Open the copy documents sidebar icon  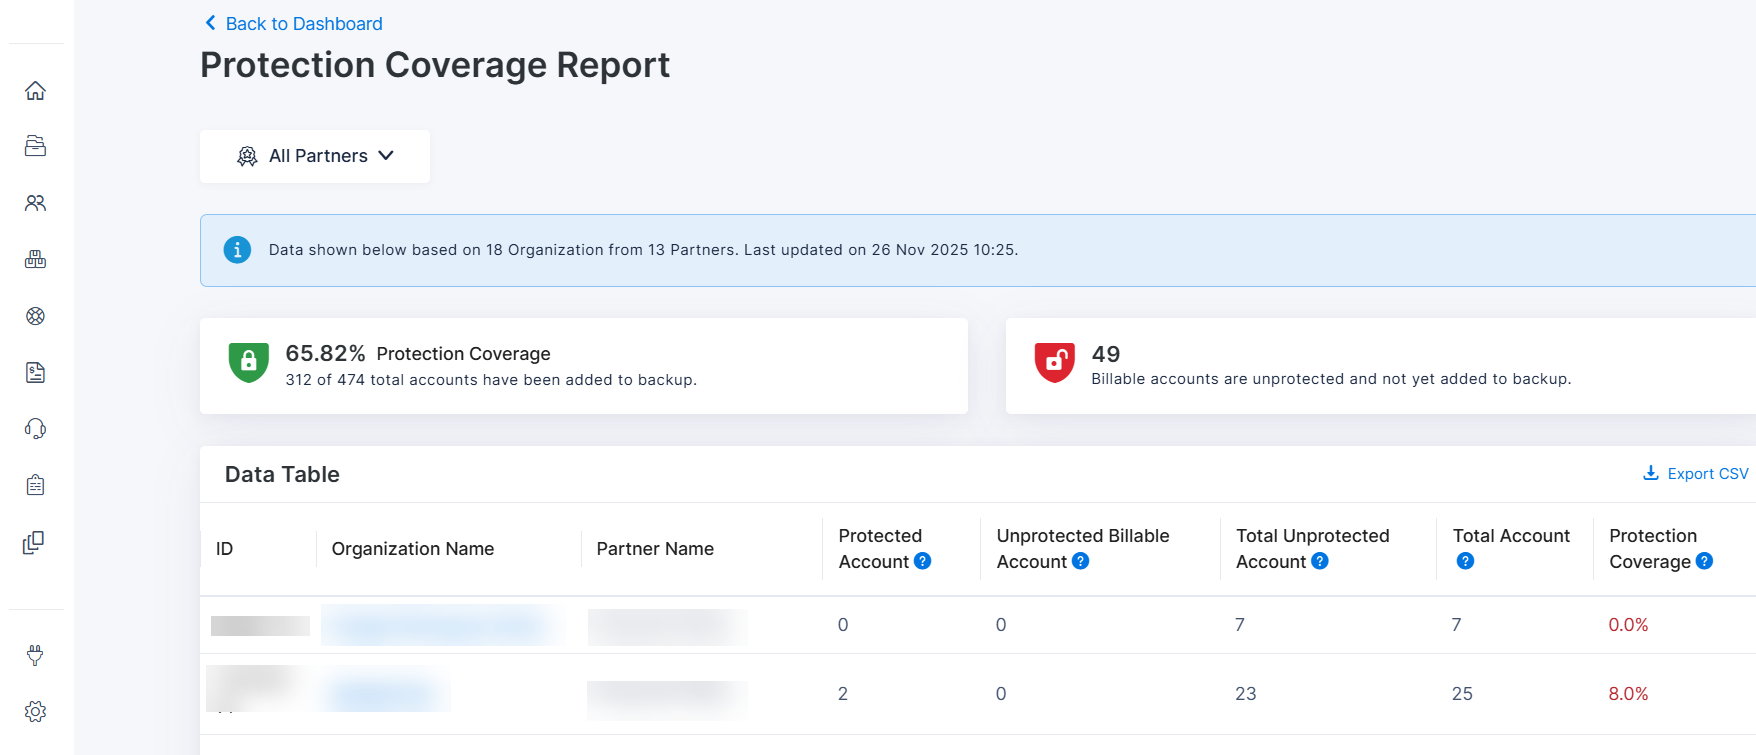point(34,542)
